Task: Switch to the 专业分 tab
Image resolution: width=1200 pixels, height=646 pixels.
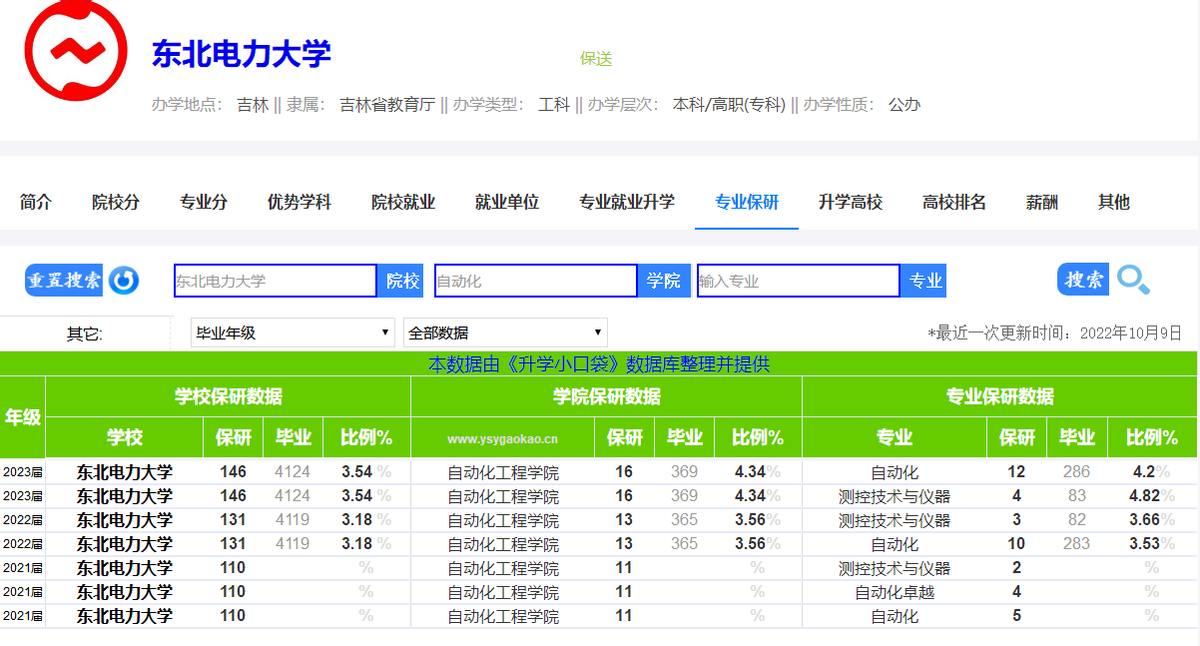Action: coord(204,202)
